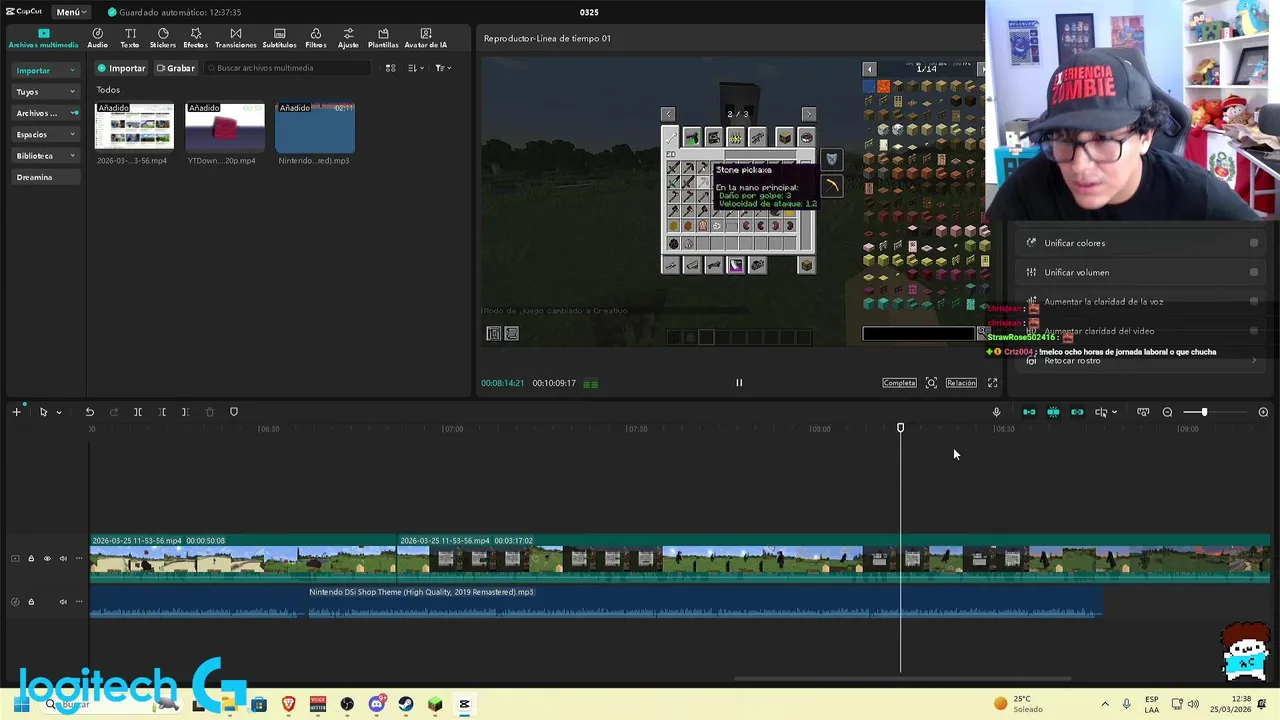Toggle auto snapping
The width and height of the screenshot is (1280, 720).
(1053, 412)
